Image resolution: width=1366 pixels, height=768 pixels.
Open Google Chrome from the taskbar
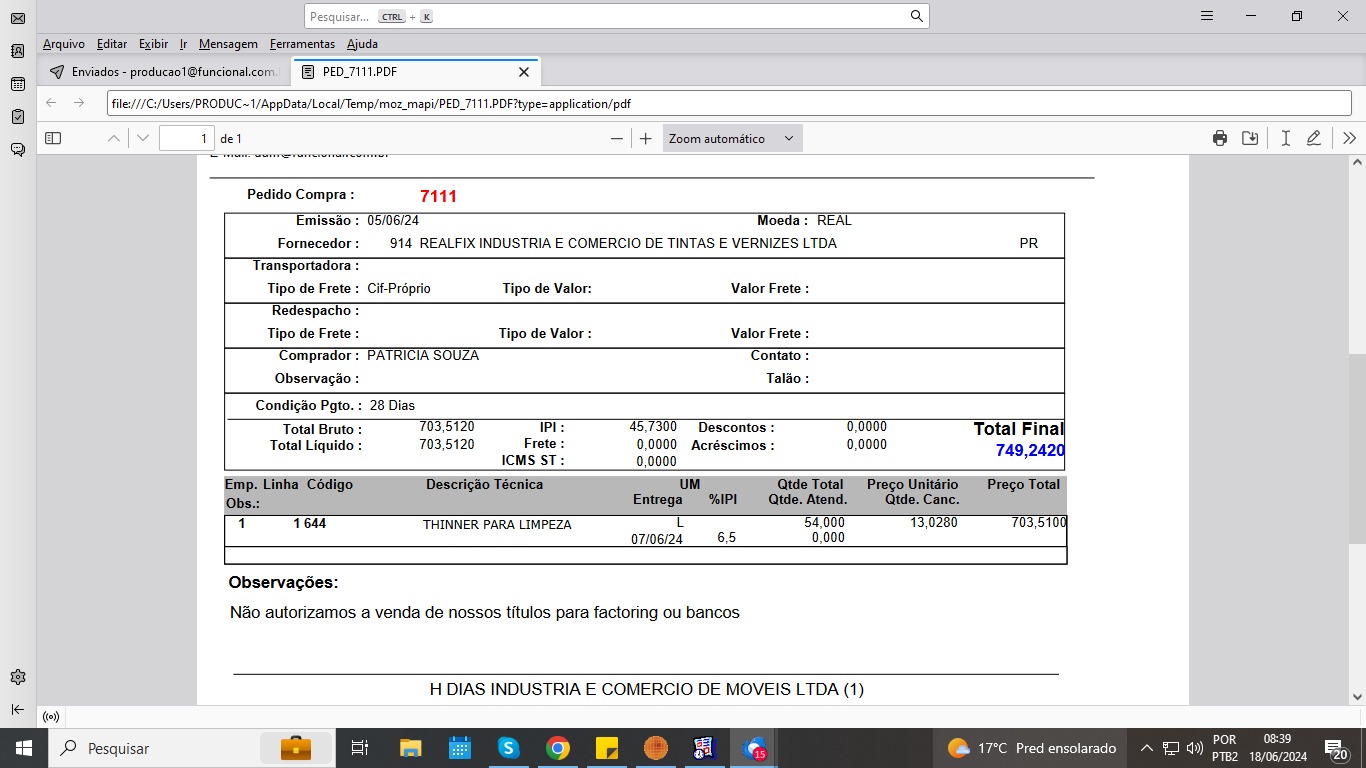557,748
